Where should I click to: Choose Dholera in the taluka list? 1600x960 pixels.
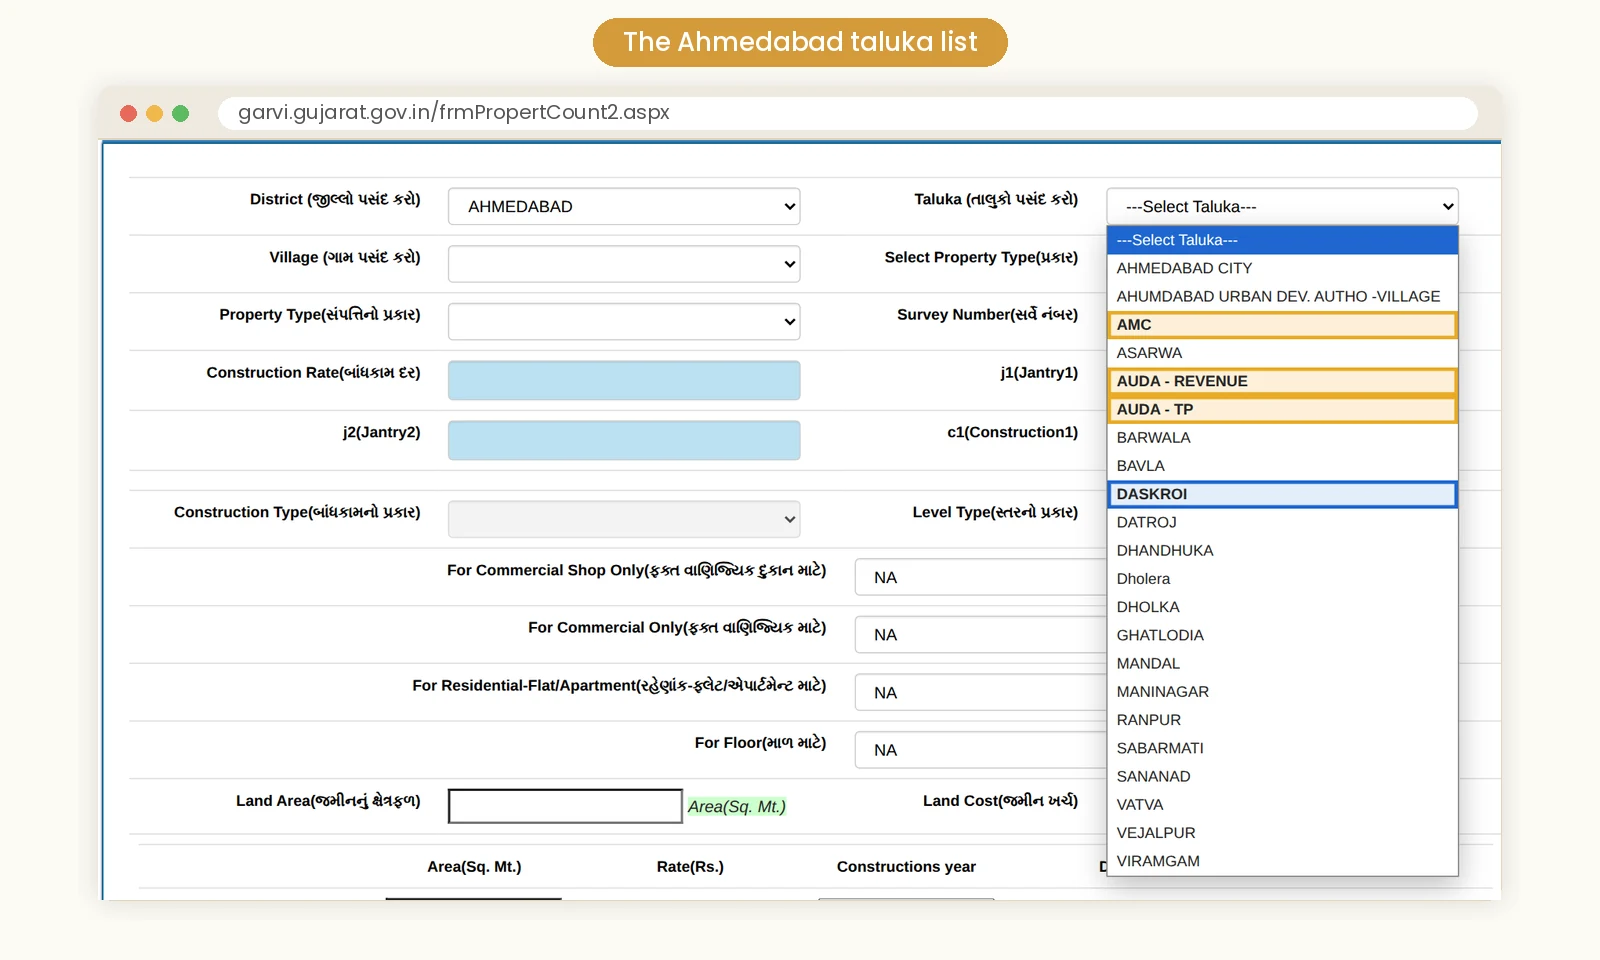click(x=1282, y=579)
